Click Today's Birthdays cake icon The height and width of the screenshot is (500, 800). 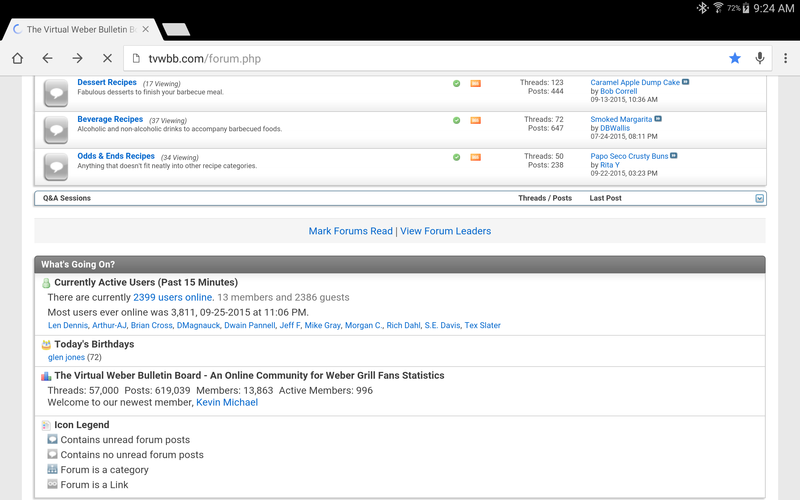click(x=46, y=344)
